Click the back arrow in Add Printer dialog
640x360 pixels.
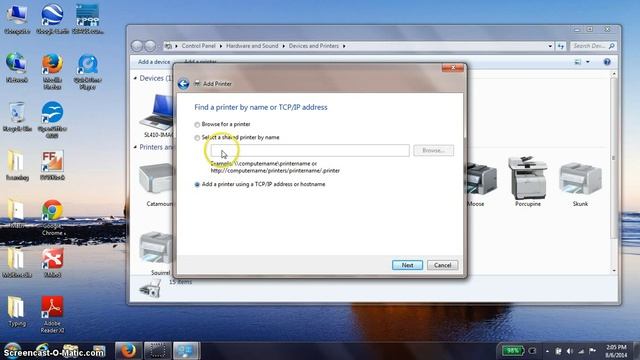(183, 84)
